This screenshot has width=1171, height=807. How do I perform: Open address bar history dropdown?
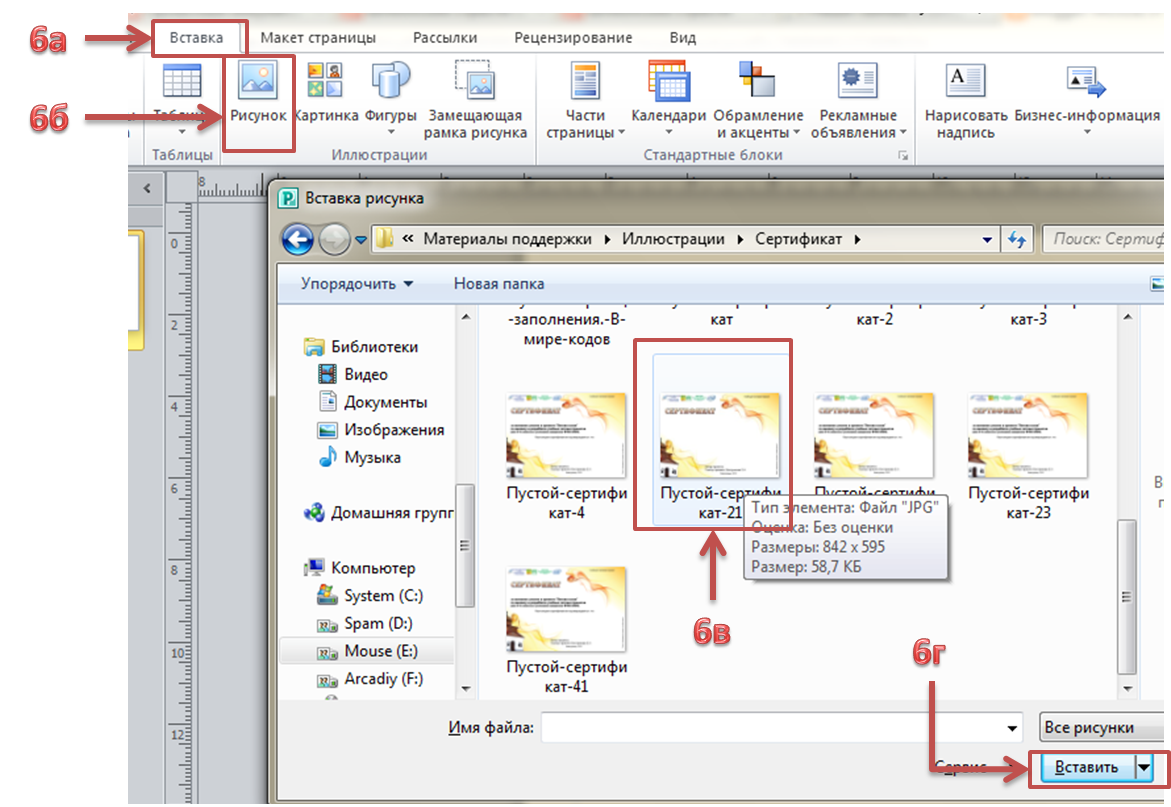[987, 240]
